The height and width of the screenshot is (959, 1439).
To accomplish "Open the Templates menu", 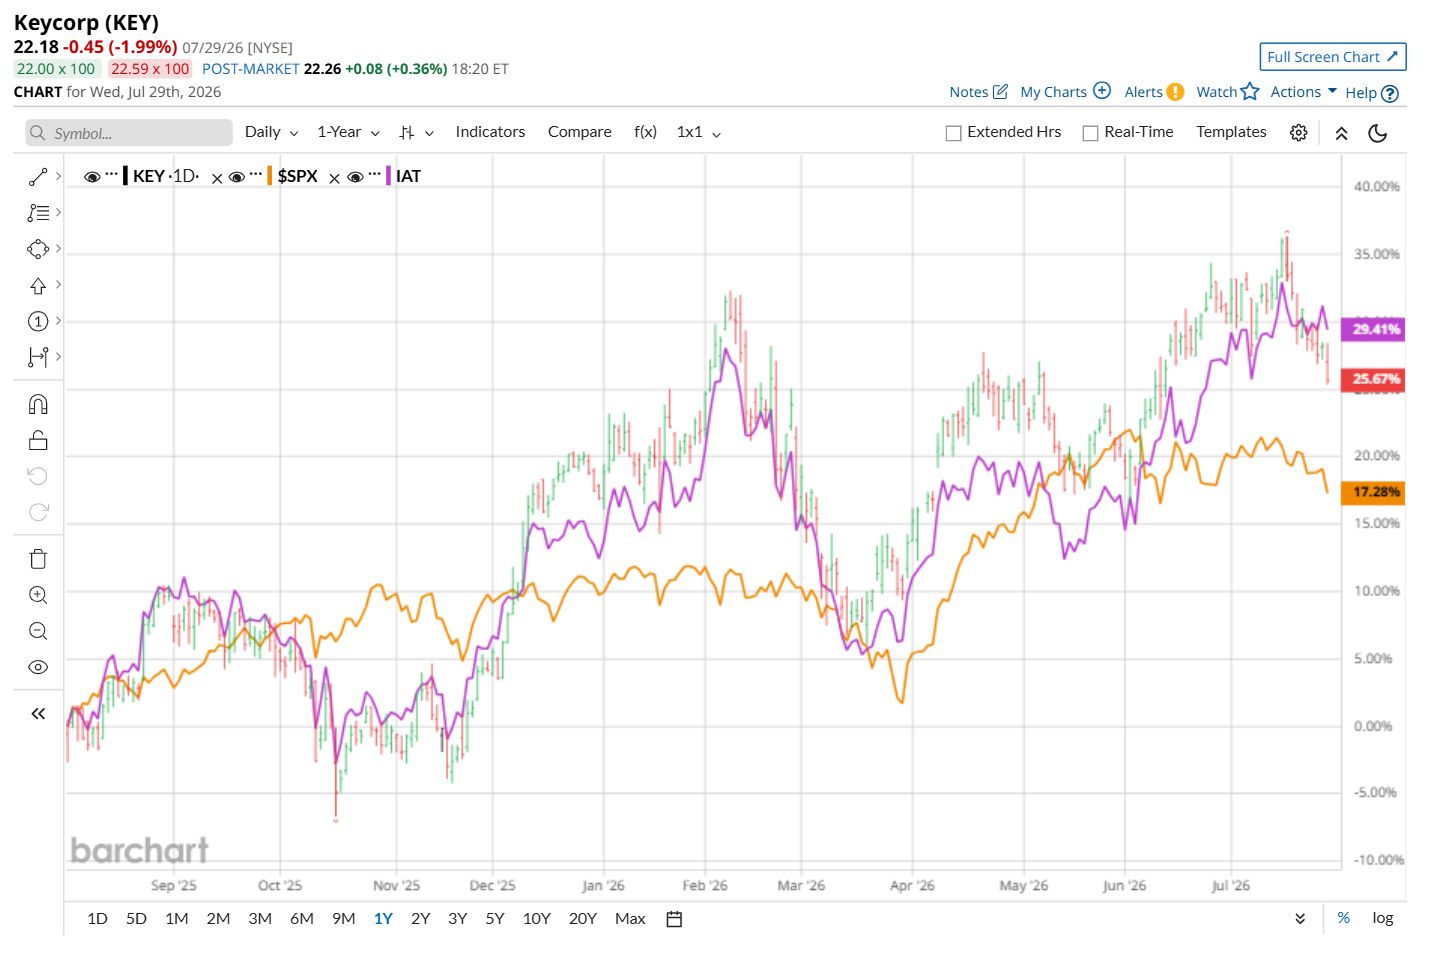I will 1231,132.
